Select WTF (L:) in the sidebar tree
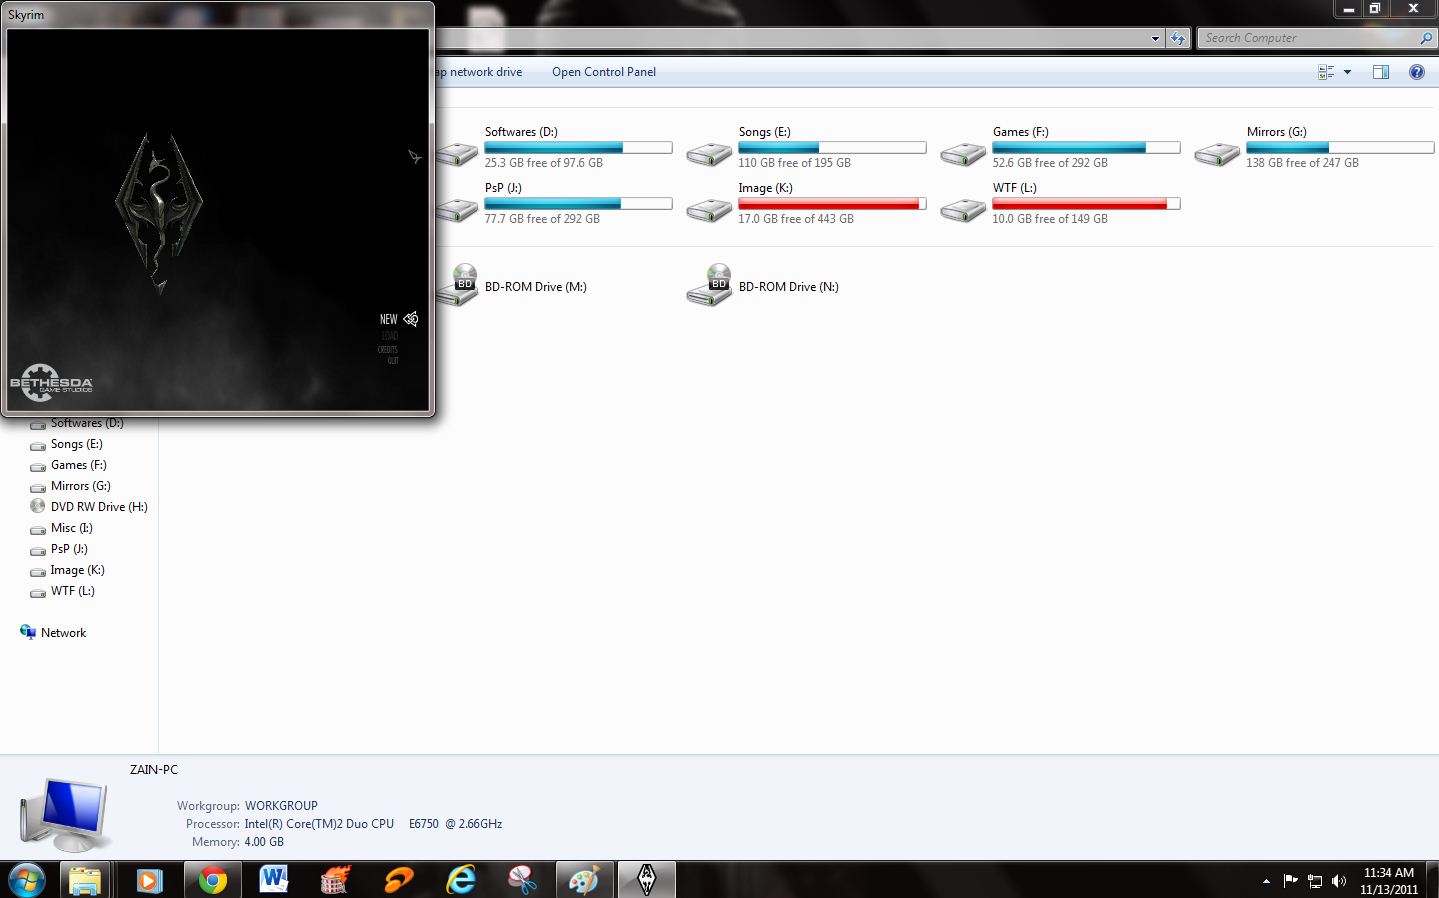Viewport: 1439px width, 898px height. 72,591
